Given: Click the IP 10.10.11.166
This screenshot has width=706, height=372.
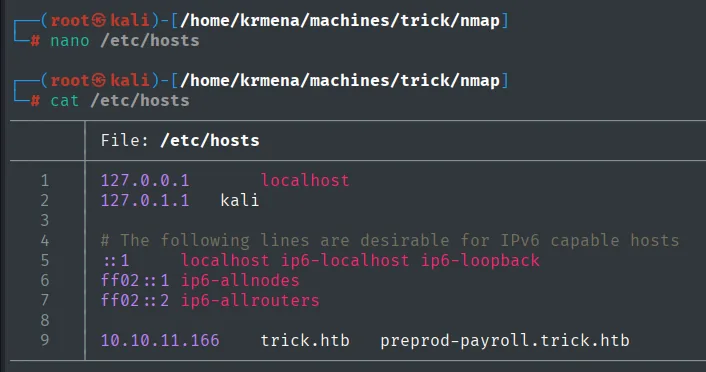Looking at the screenshot, I should pyautogui.click(x=160, y=340).
